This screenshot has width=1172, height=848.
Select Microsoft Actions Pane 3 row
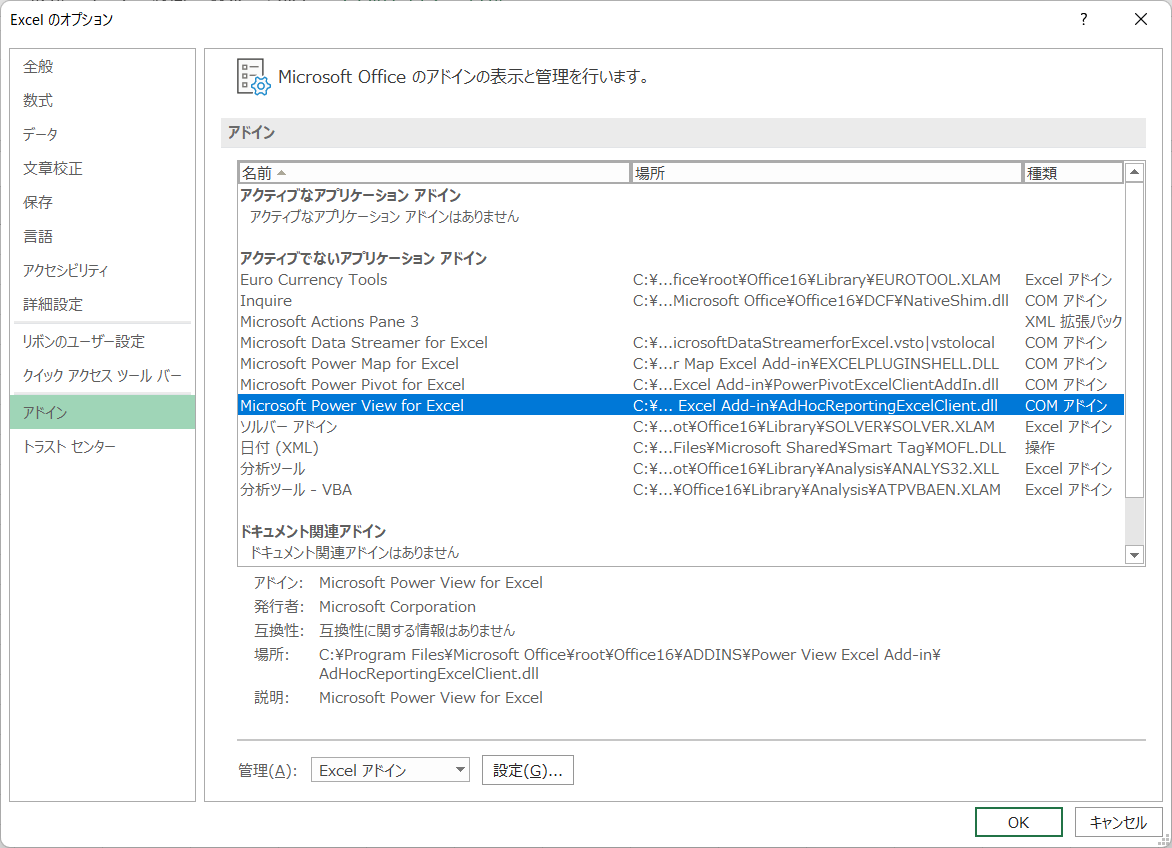tap(680, 321)
